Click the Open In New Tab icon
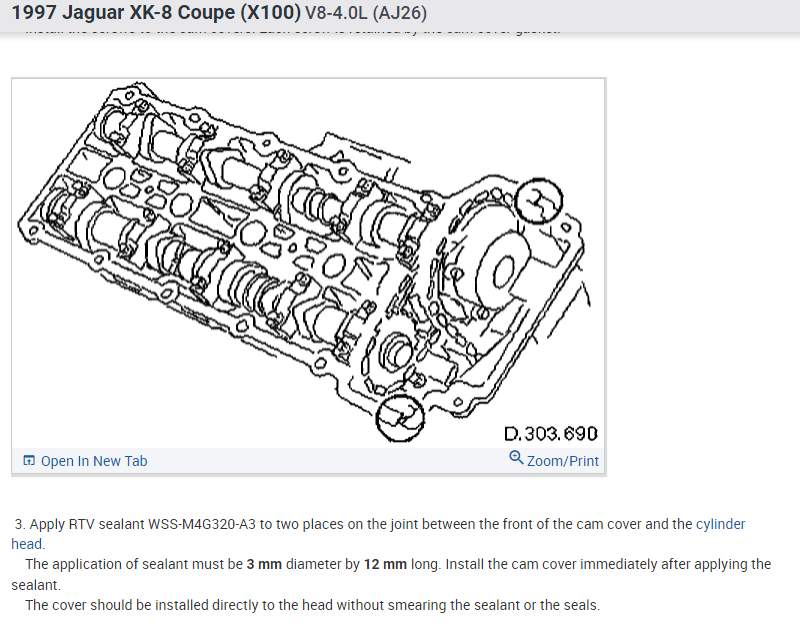The image size is (800, 637). click(29, 461)
